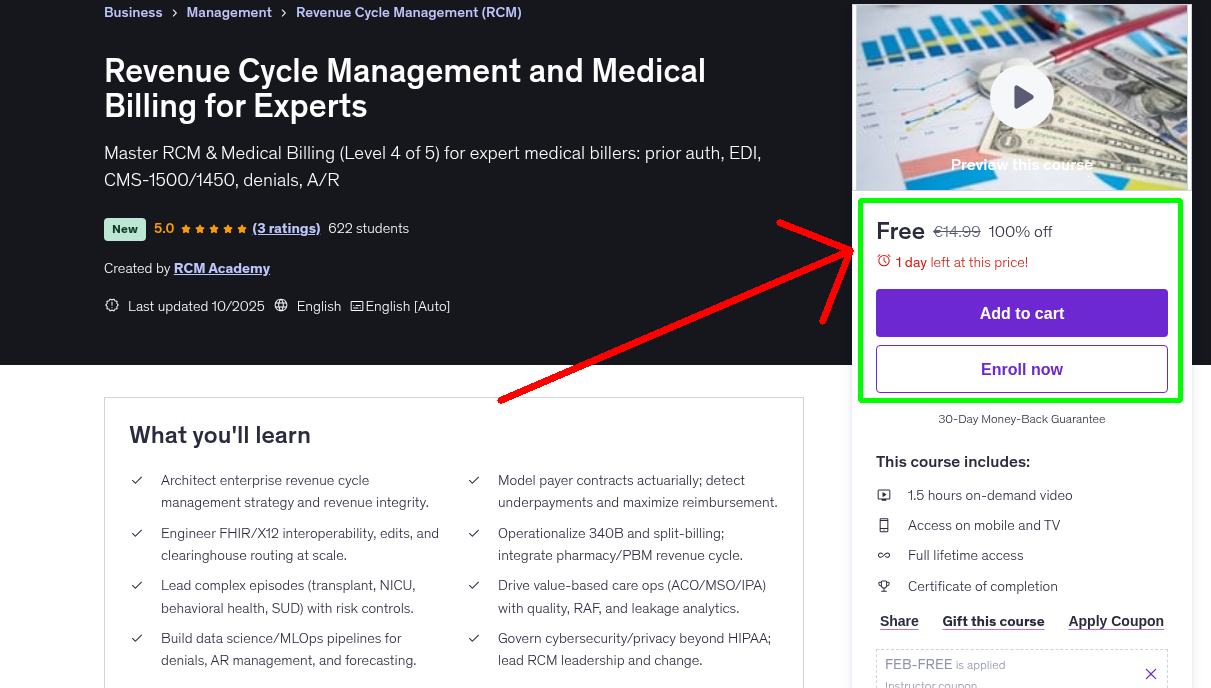
Task: Click the play icon to preview the course
Action: pyautogui.click(x=1021, y=96)
